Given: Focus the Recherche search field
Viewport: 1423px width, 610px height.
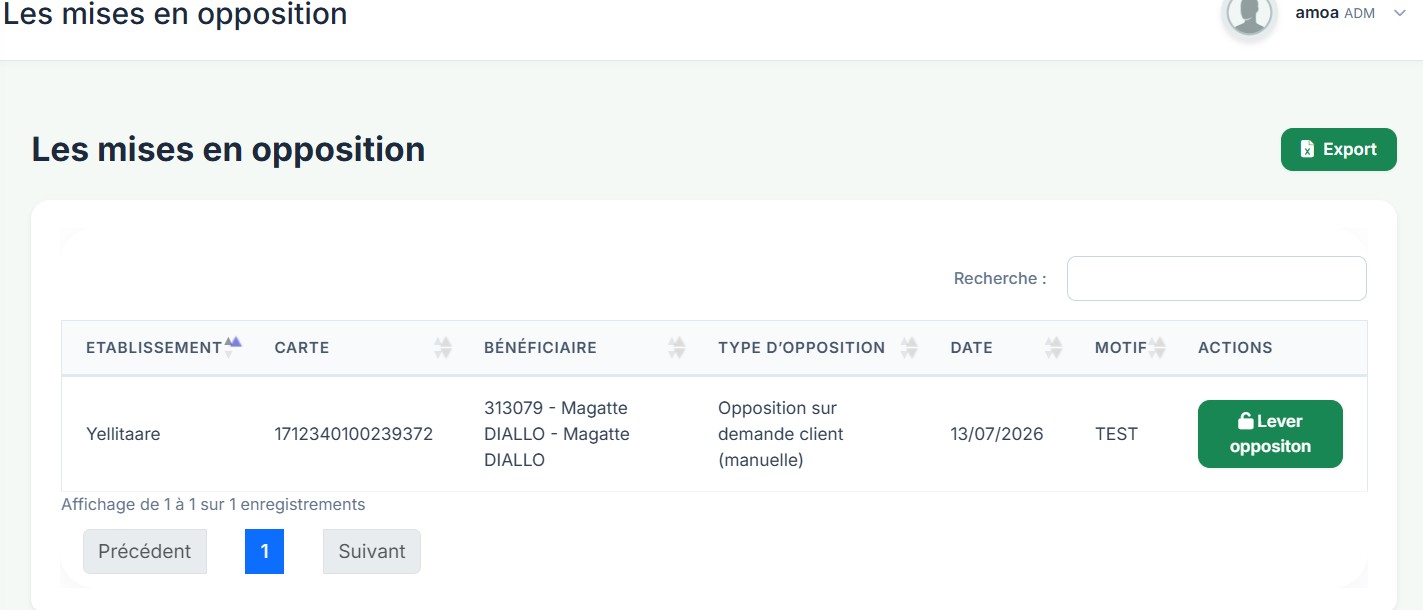Looking at the screenshot, I should (x=1216, y=278).
